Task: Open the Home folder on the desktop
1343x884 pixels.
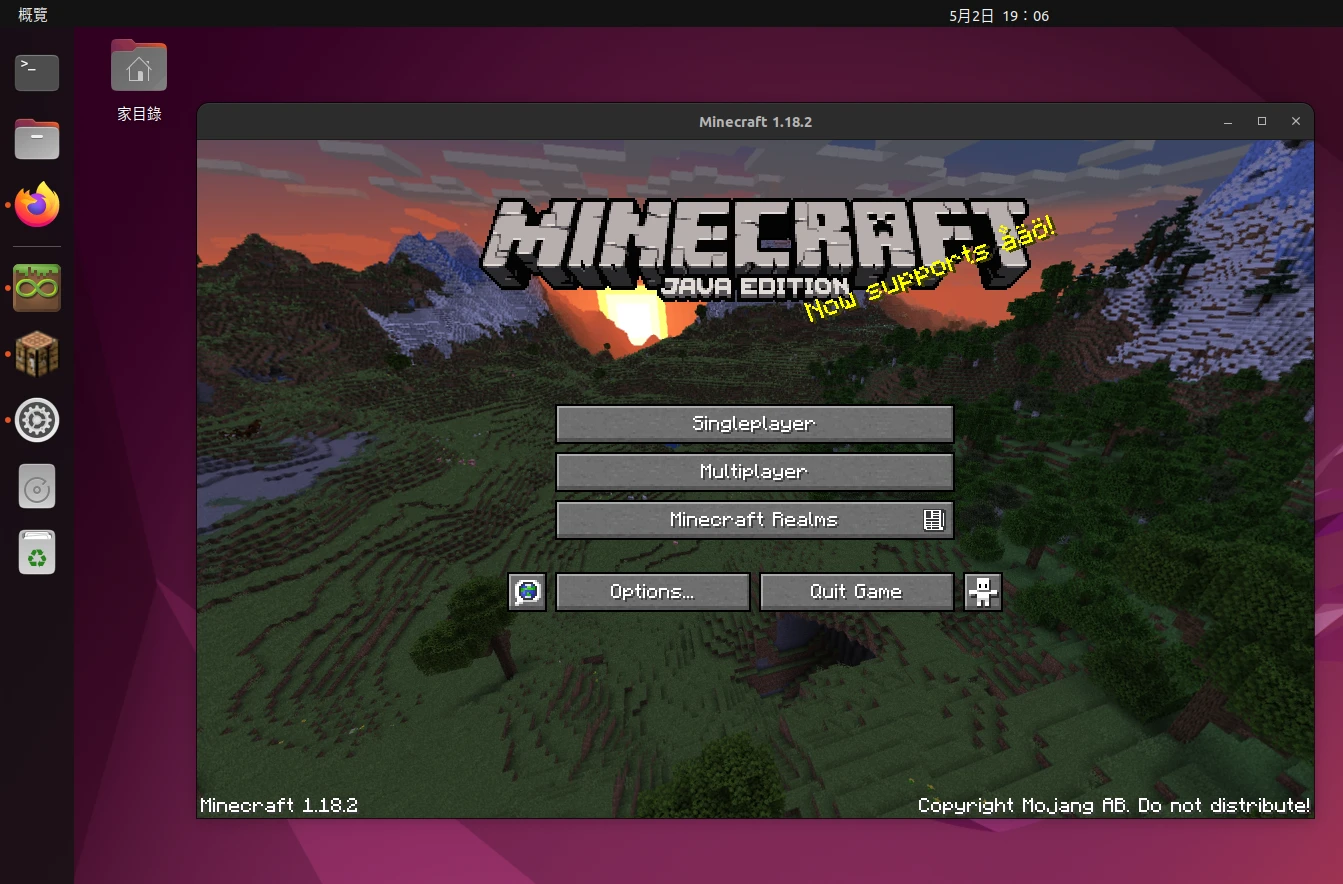Action: point(139,68)
